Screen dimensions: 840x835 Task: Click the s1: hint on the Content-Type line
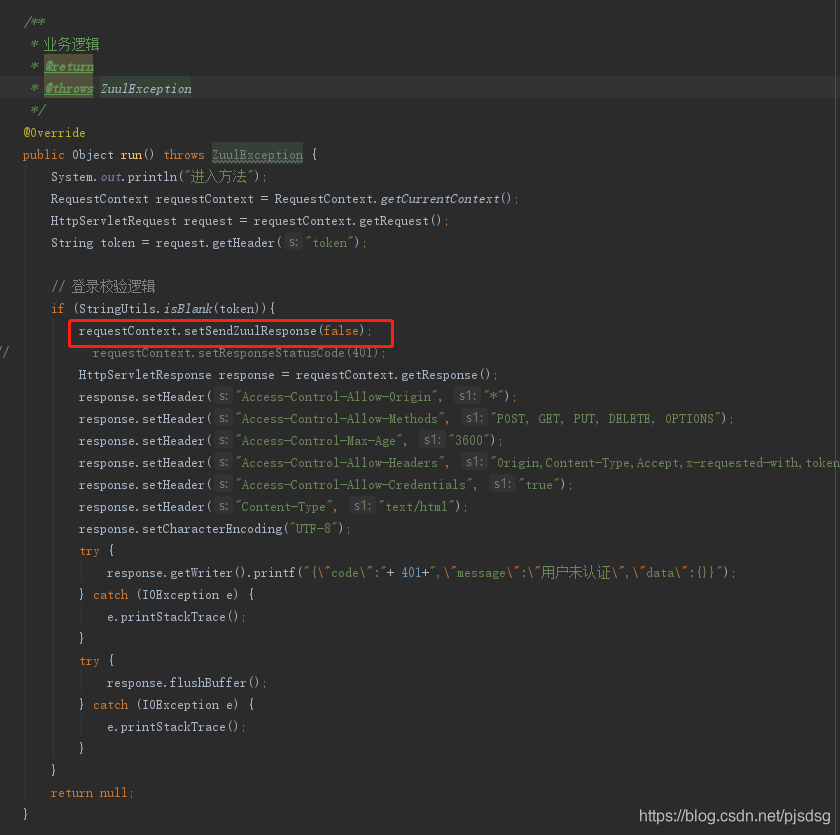[x=362, y=506]
